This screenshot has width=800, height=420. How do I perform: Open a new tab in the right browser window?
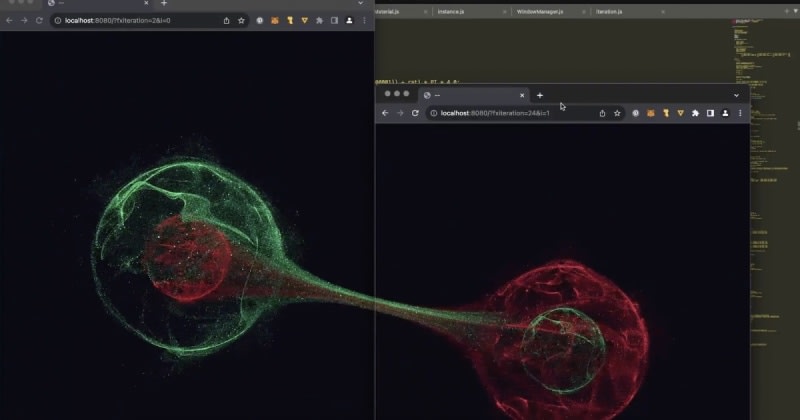coord(540,95)
